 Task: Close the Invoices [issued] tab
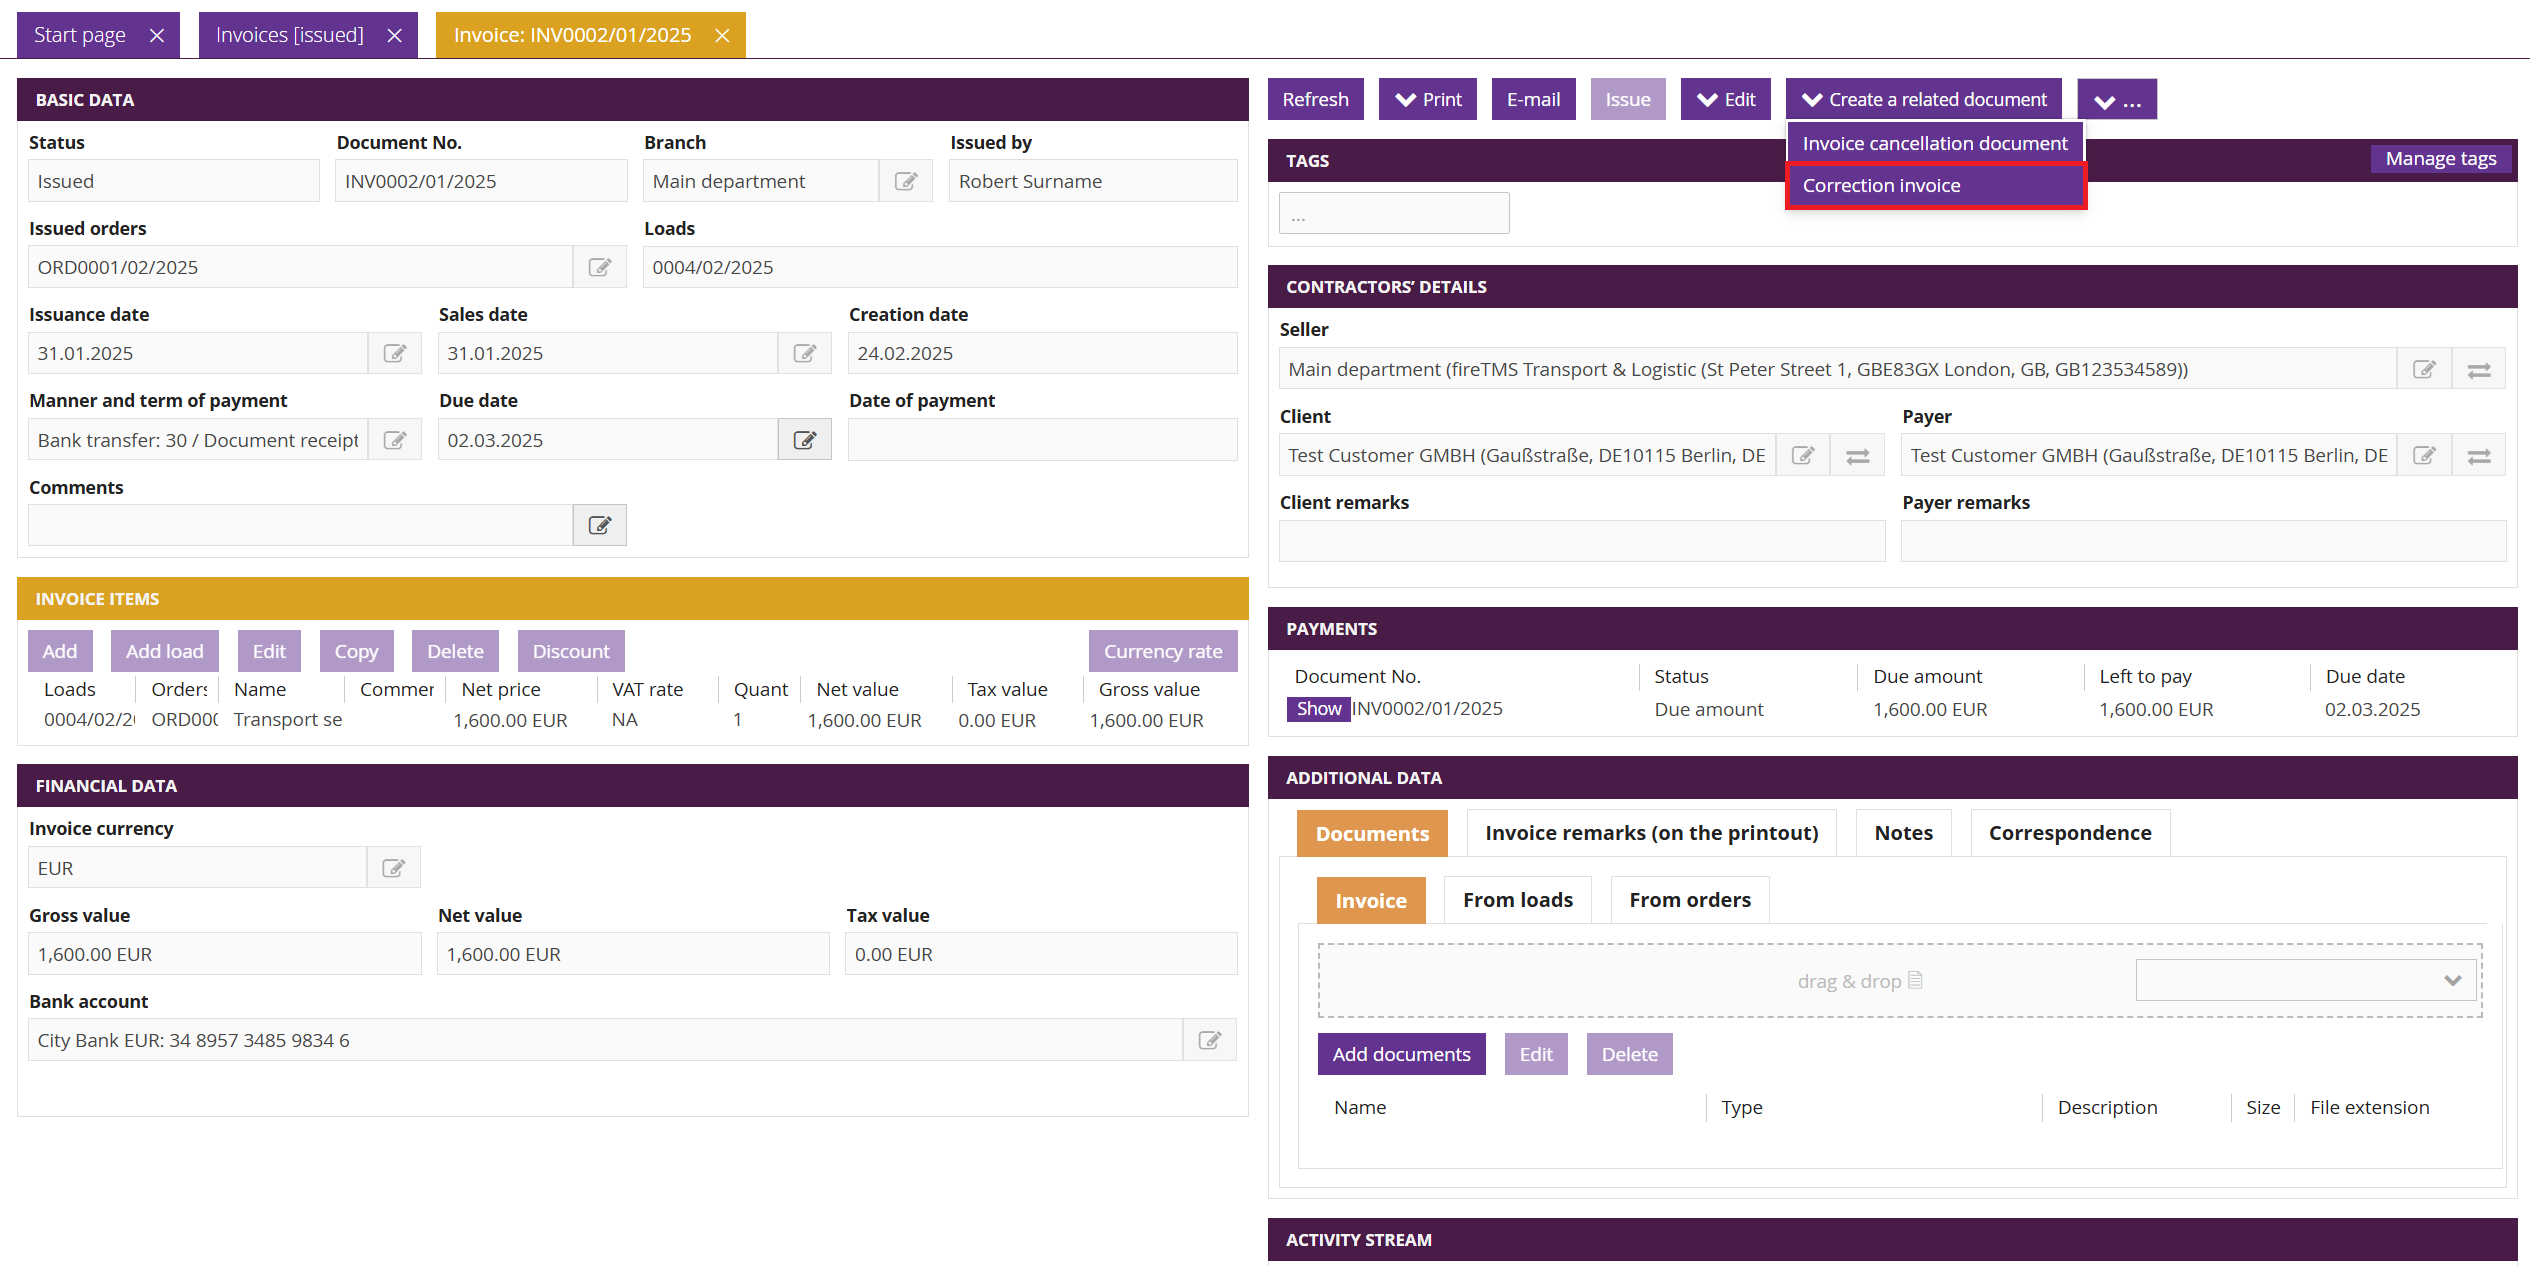click(x=395, y=36)
